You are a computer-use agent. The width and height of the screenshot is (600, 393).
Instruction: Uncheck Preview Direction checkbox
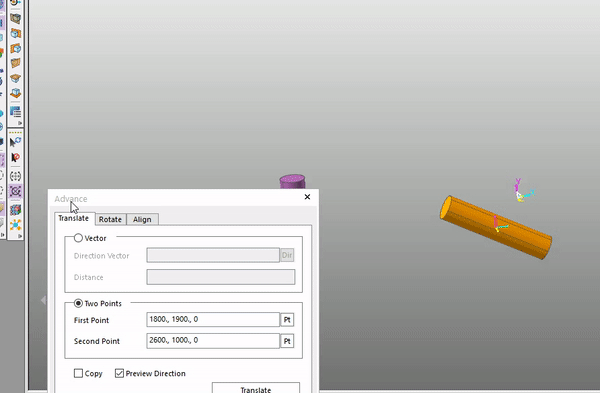119,373
